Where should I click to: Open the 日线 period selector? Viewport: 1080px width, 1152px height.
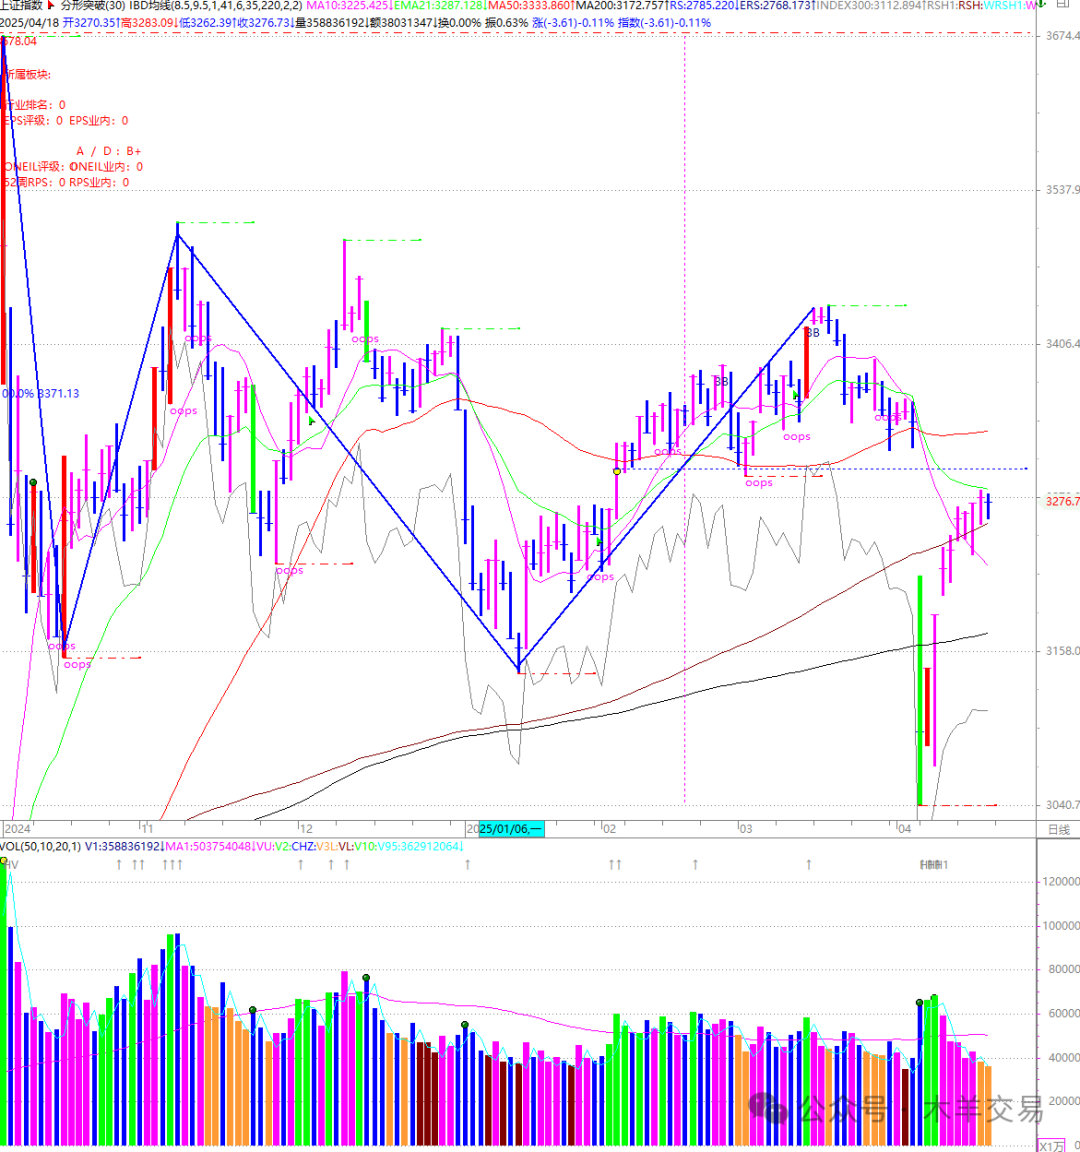[x=1059, y=829]
